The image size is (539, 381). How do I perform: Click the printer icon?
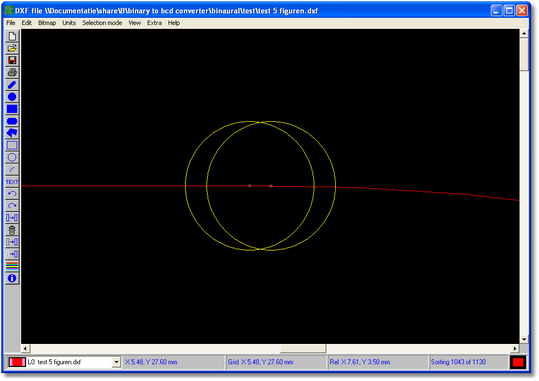tap(12, 73)
